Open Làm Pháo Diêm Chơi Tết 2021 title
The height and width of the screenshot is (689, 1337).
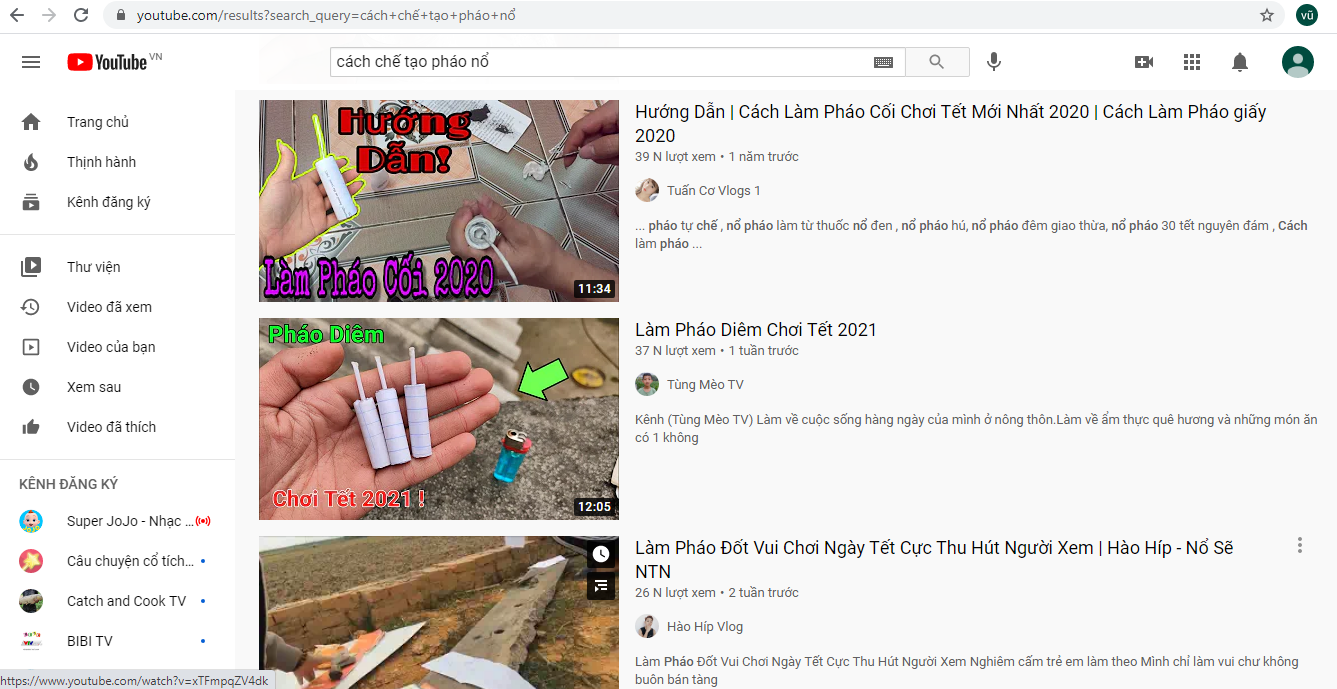click(x=756, y=329)
